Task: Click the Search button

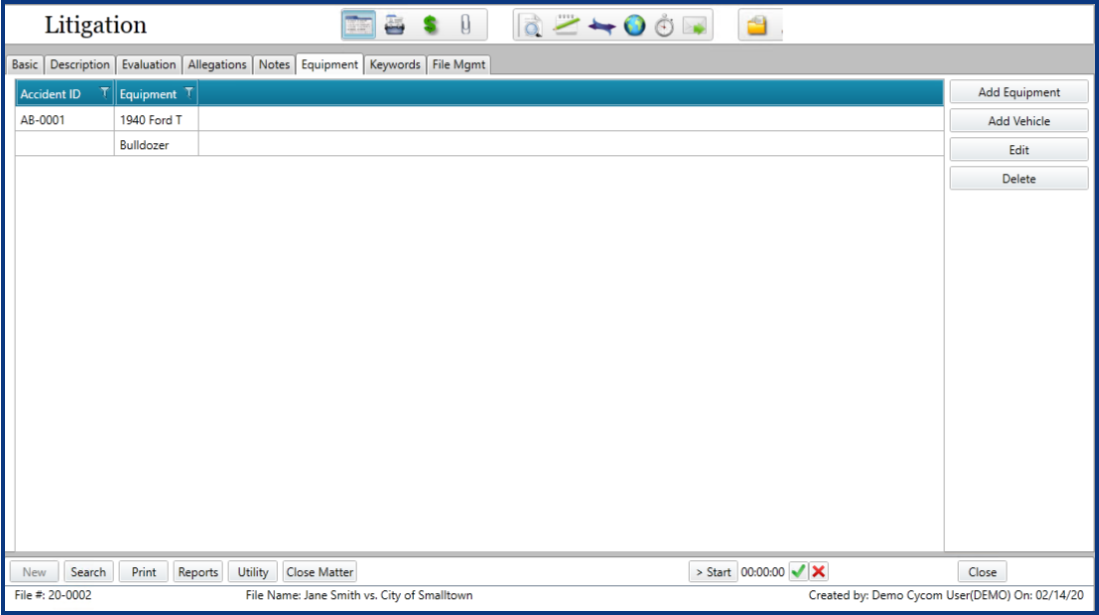Action: click(88, 572)
